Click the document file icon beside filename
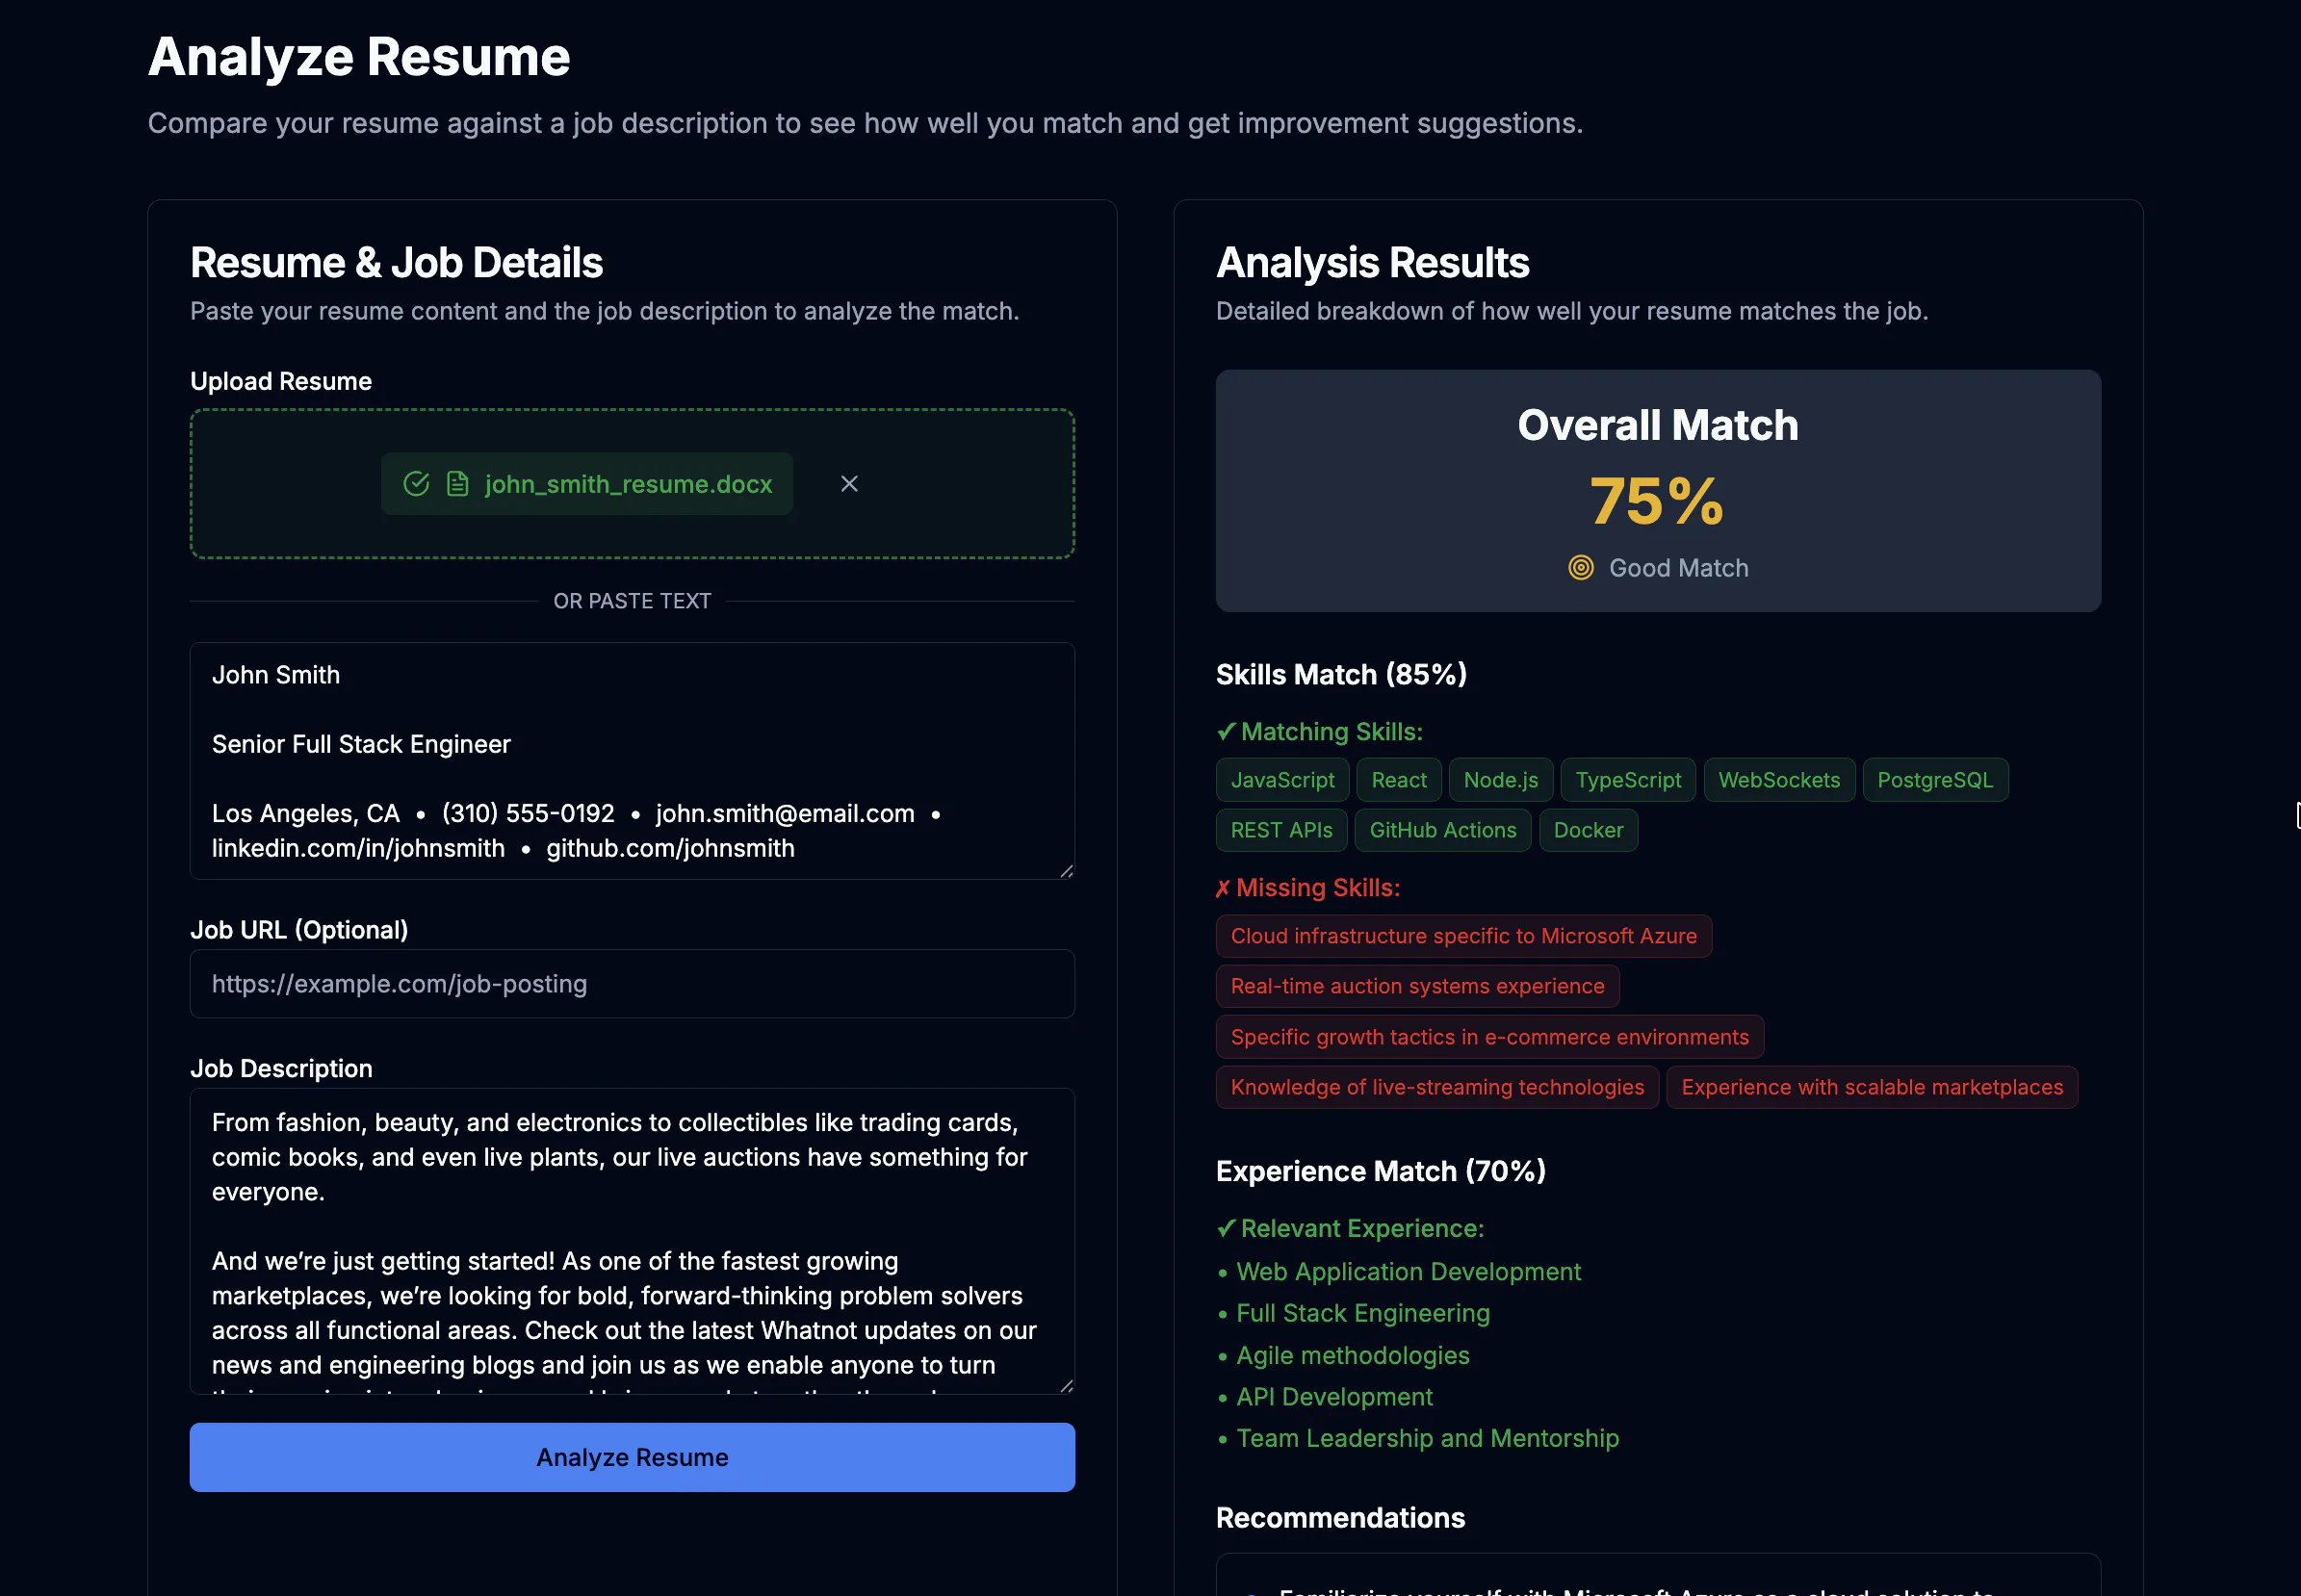The height and width of the screenshot is (1596, 2301). (x=457, y=484)
